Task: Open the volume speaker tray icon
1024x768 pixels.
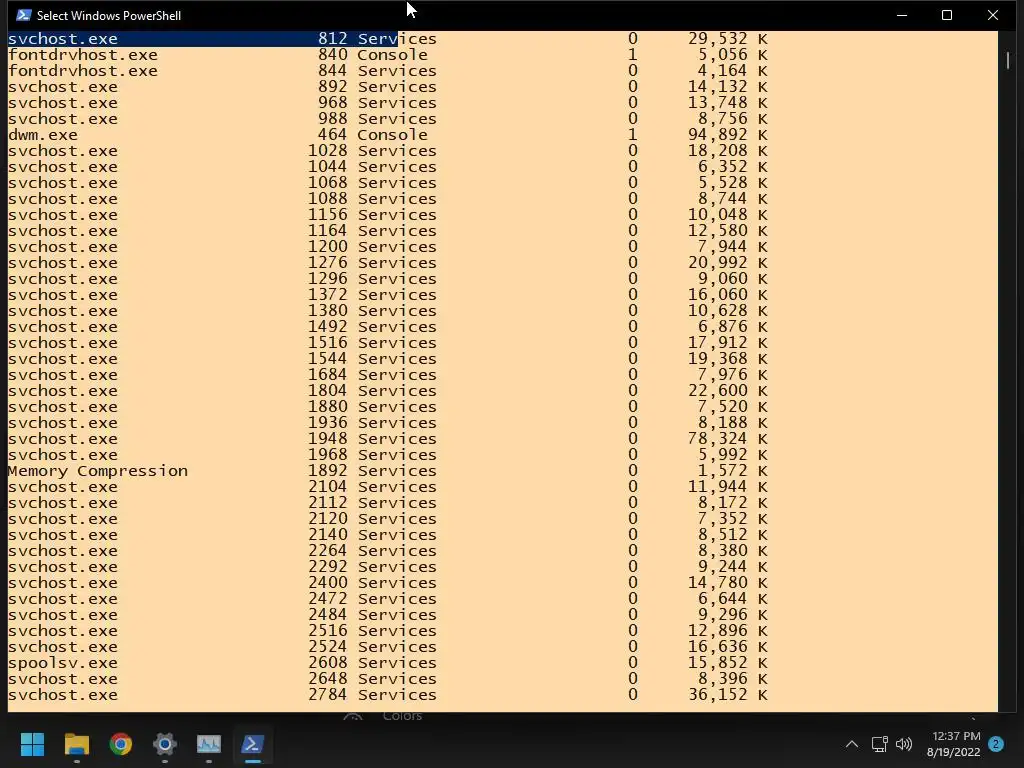Action: (x=904, y=744)
